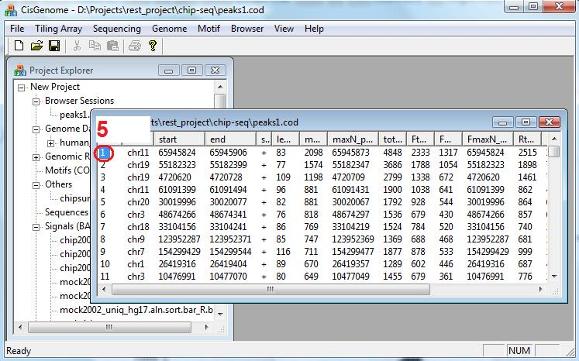579x361 pixels.
Task: Click the FmaxN_... column header
Action: [487, 139]
